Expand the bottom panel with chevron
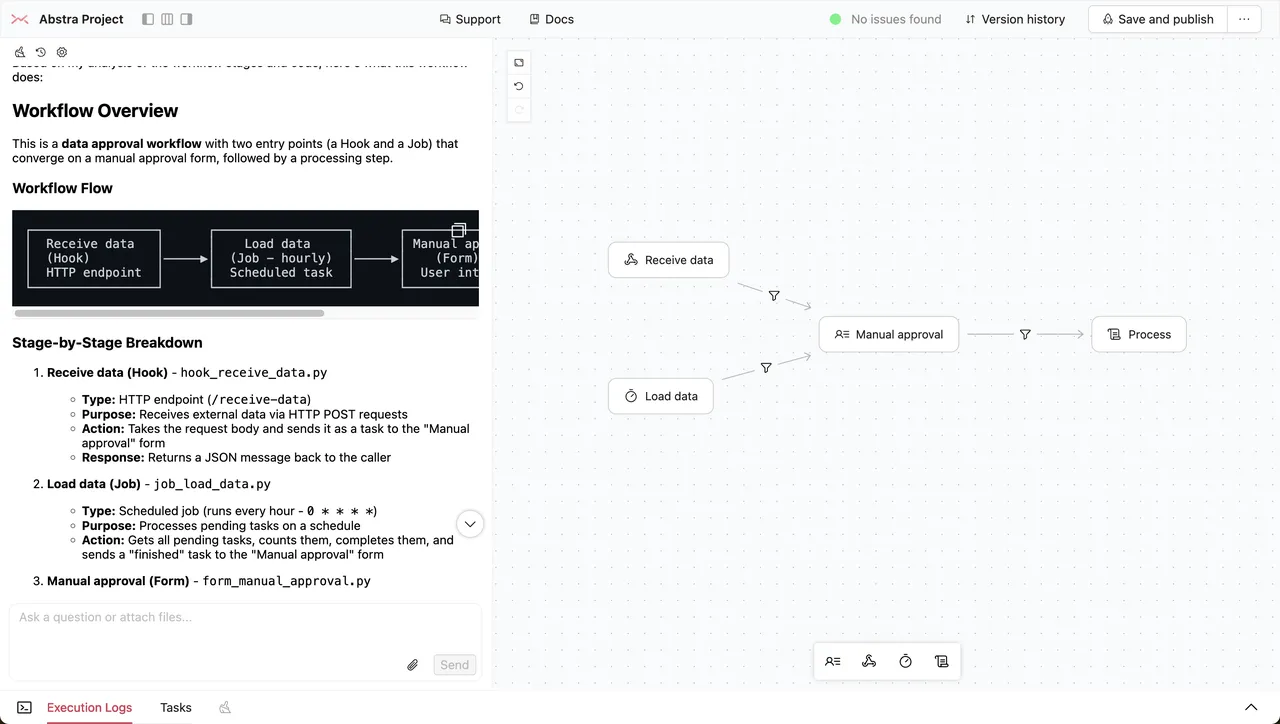The width and height of the screenshot is (1280, 724). click(x=1250, y=707)
